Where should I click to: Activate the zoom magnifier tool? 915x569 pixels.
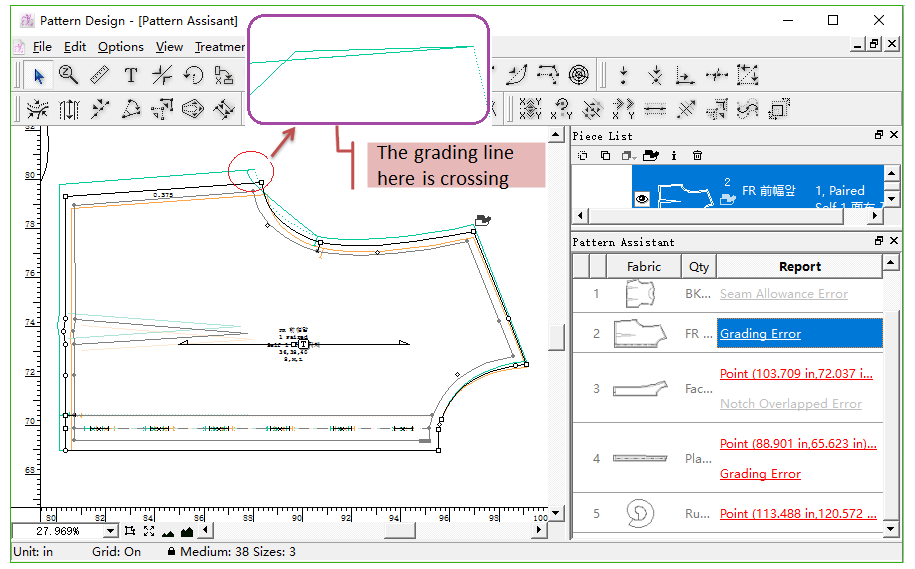click(68, 75)
